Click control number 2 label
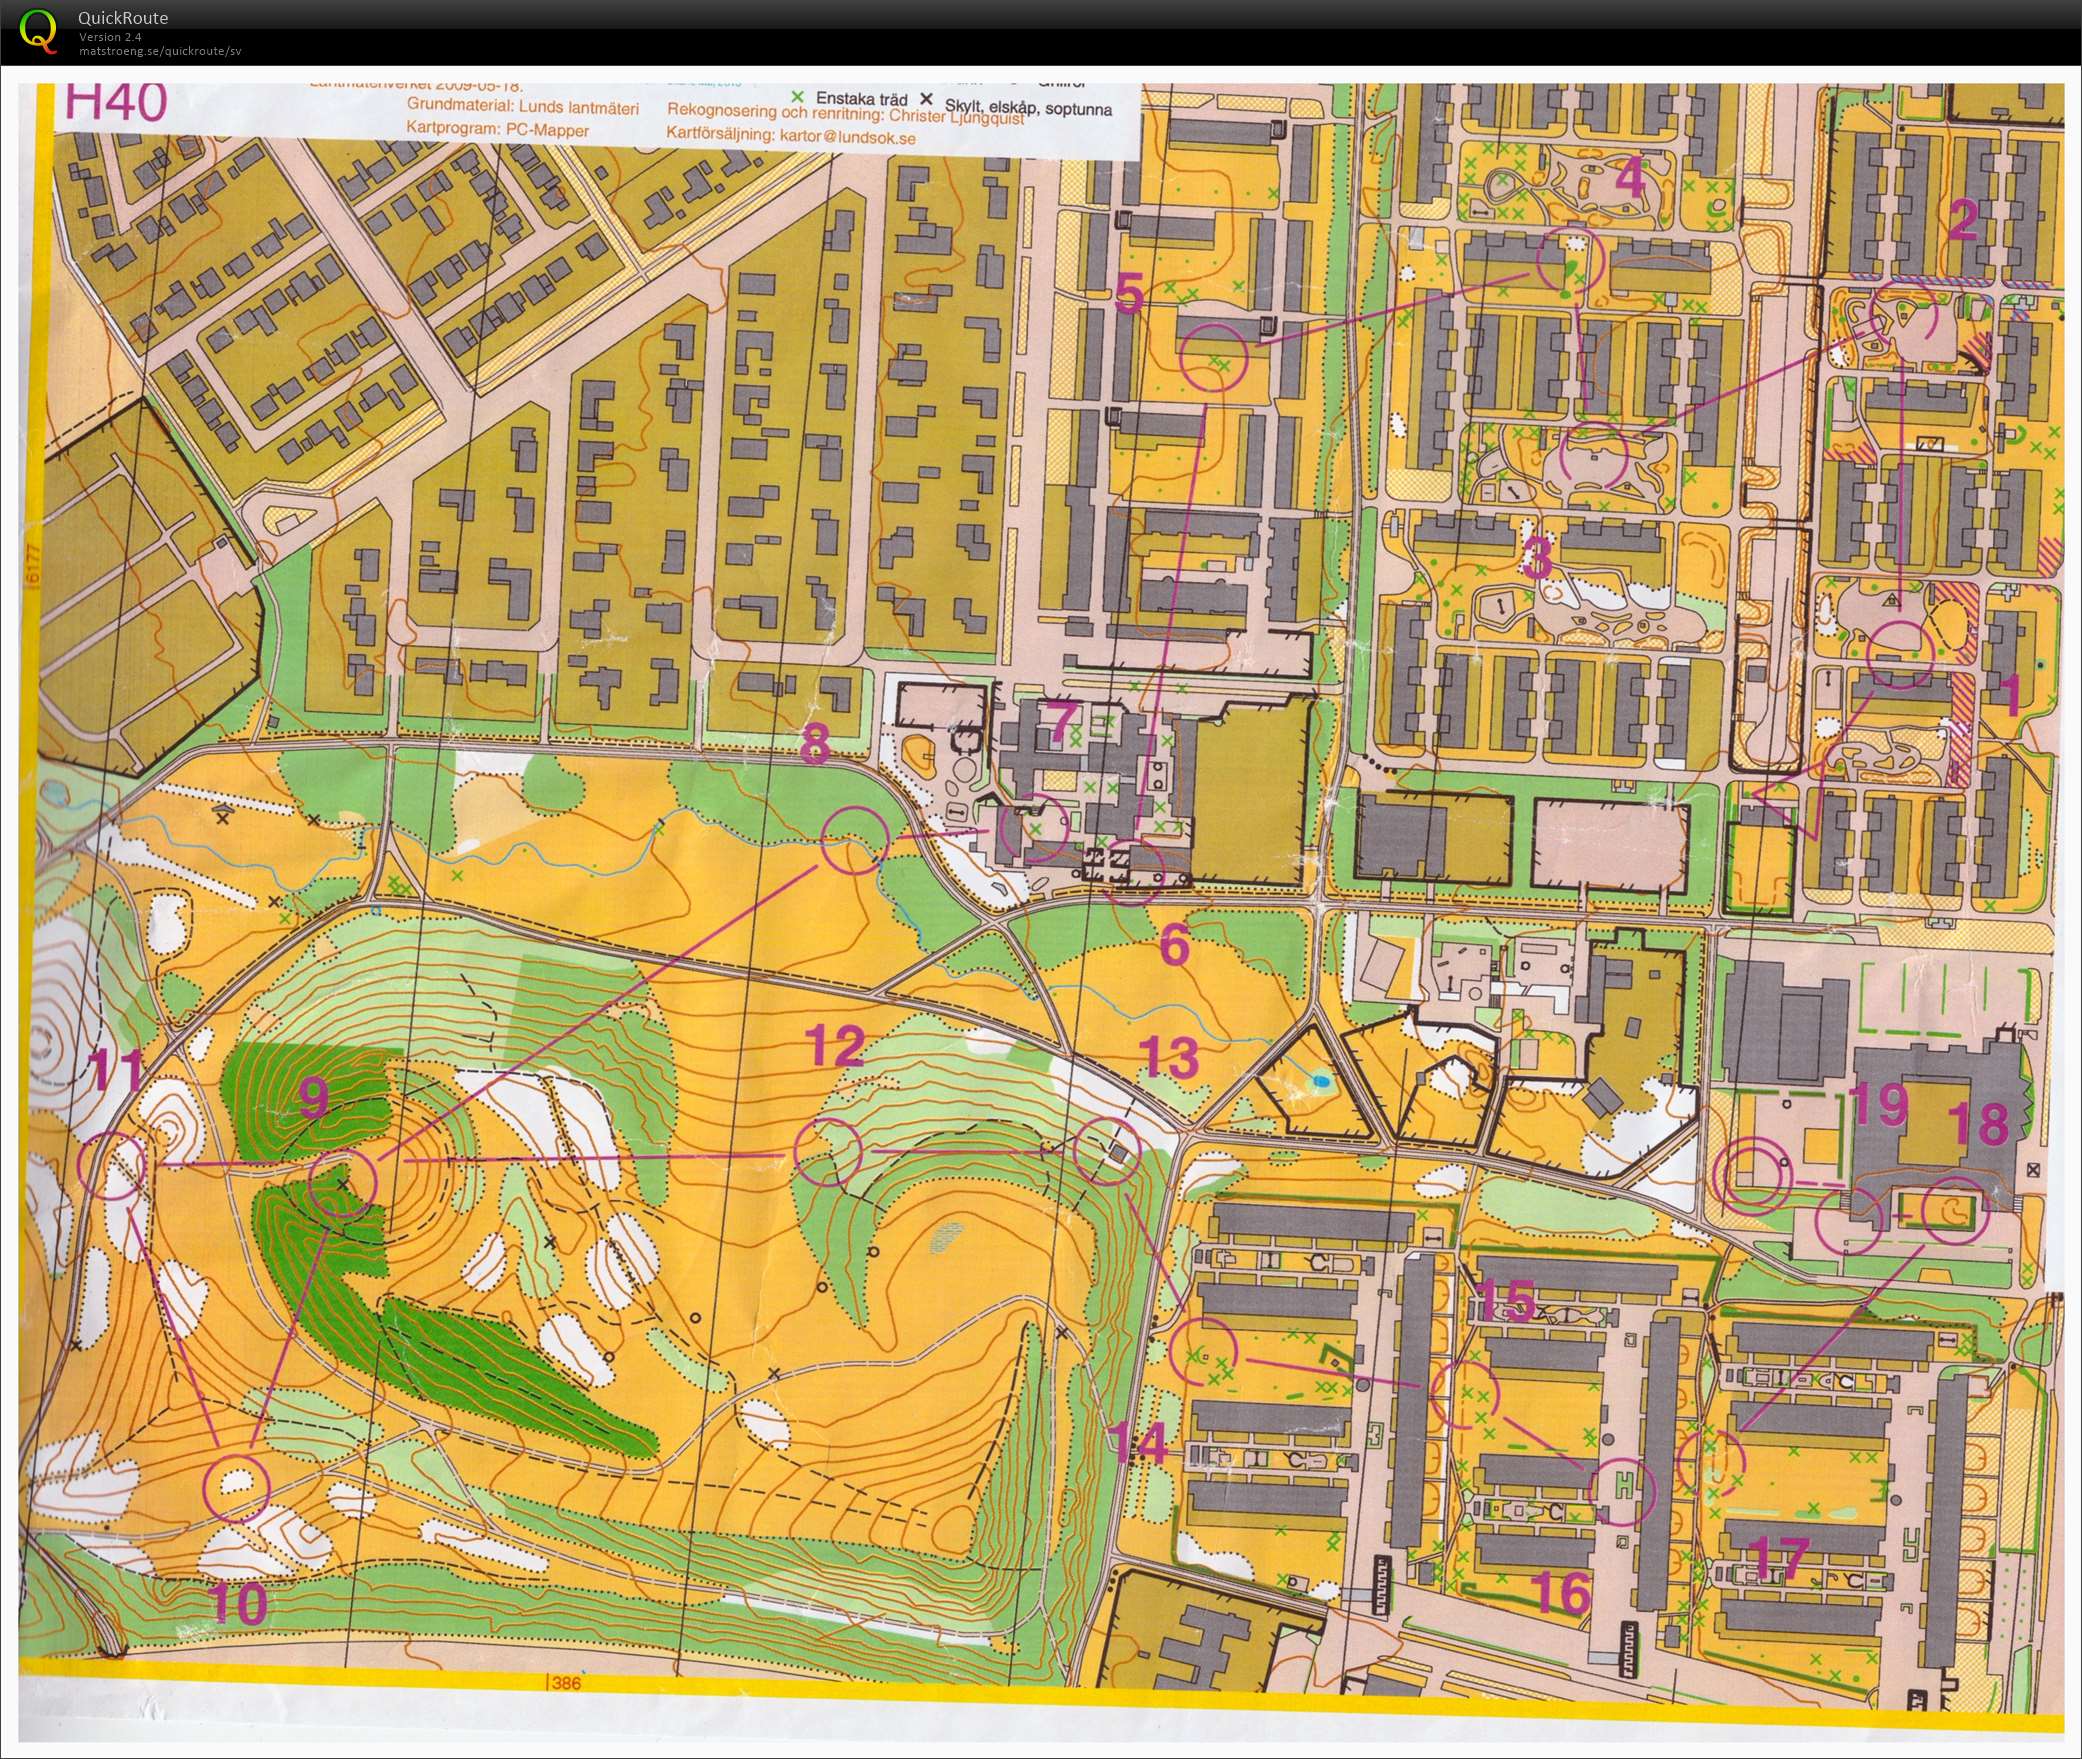The height and width of the screenshot is (1759, 2082). click(1963, 220)
